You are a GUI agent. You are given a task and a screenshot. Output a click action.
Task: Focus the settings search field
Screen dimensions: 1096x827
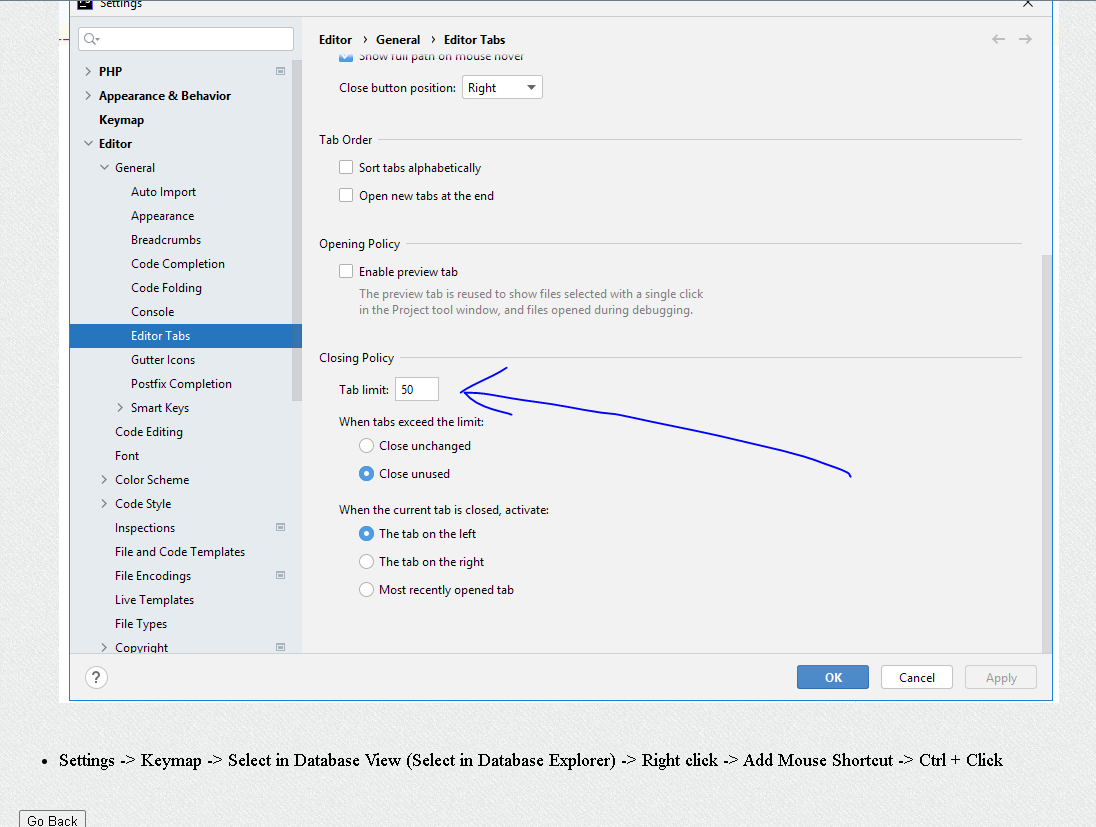pyautogui.click(x=186, y=39)
